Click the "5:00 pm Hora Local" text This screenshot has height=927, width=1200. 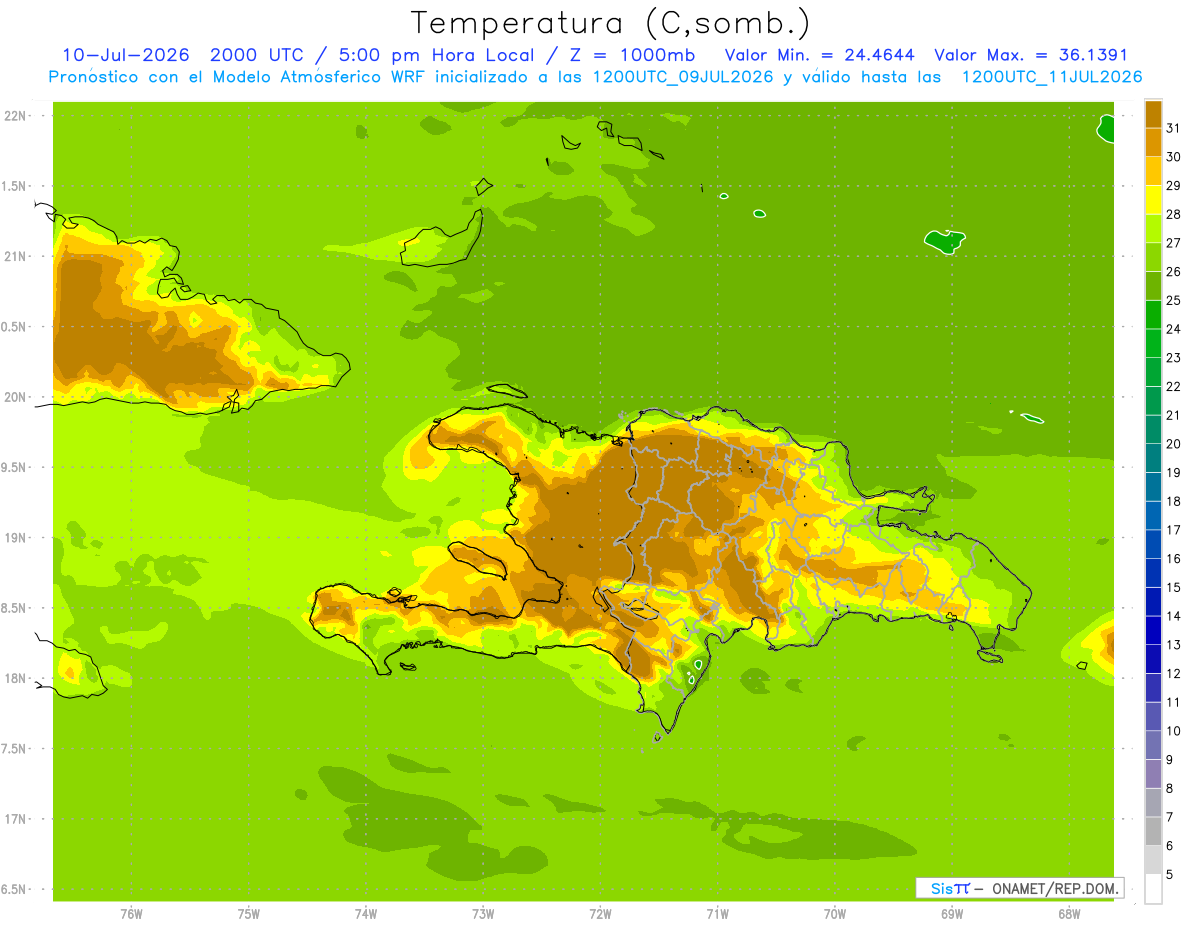[434, 55]
